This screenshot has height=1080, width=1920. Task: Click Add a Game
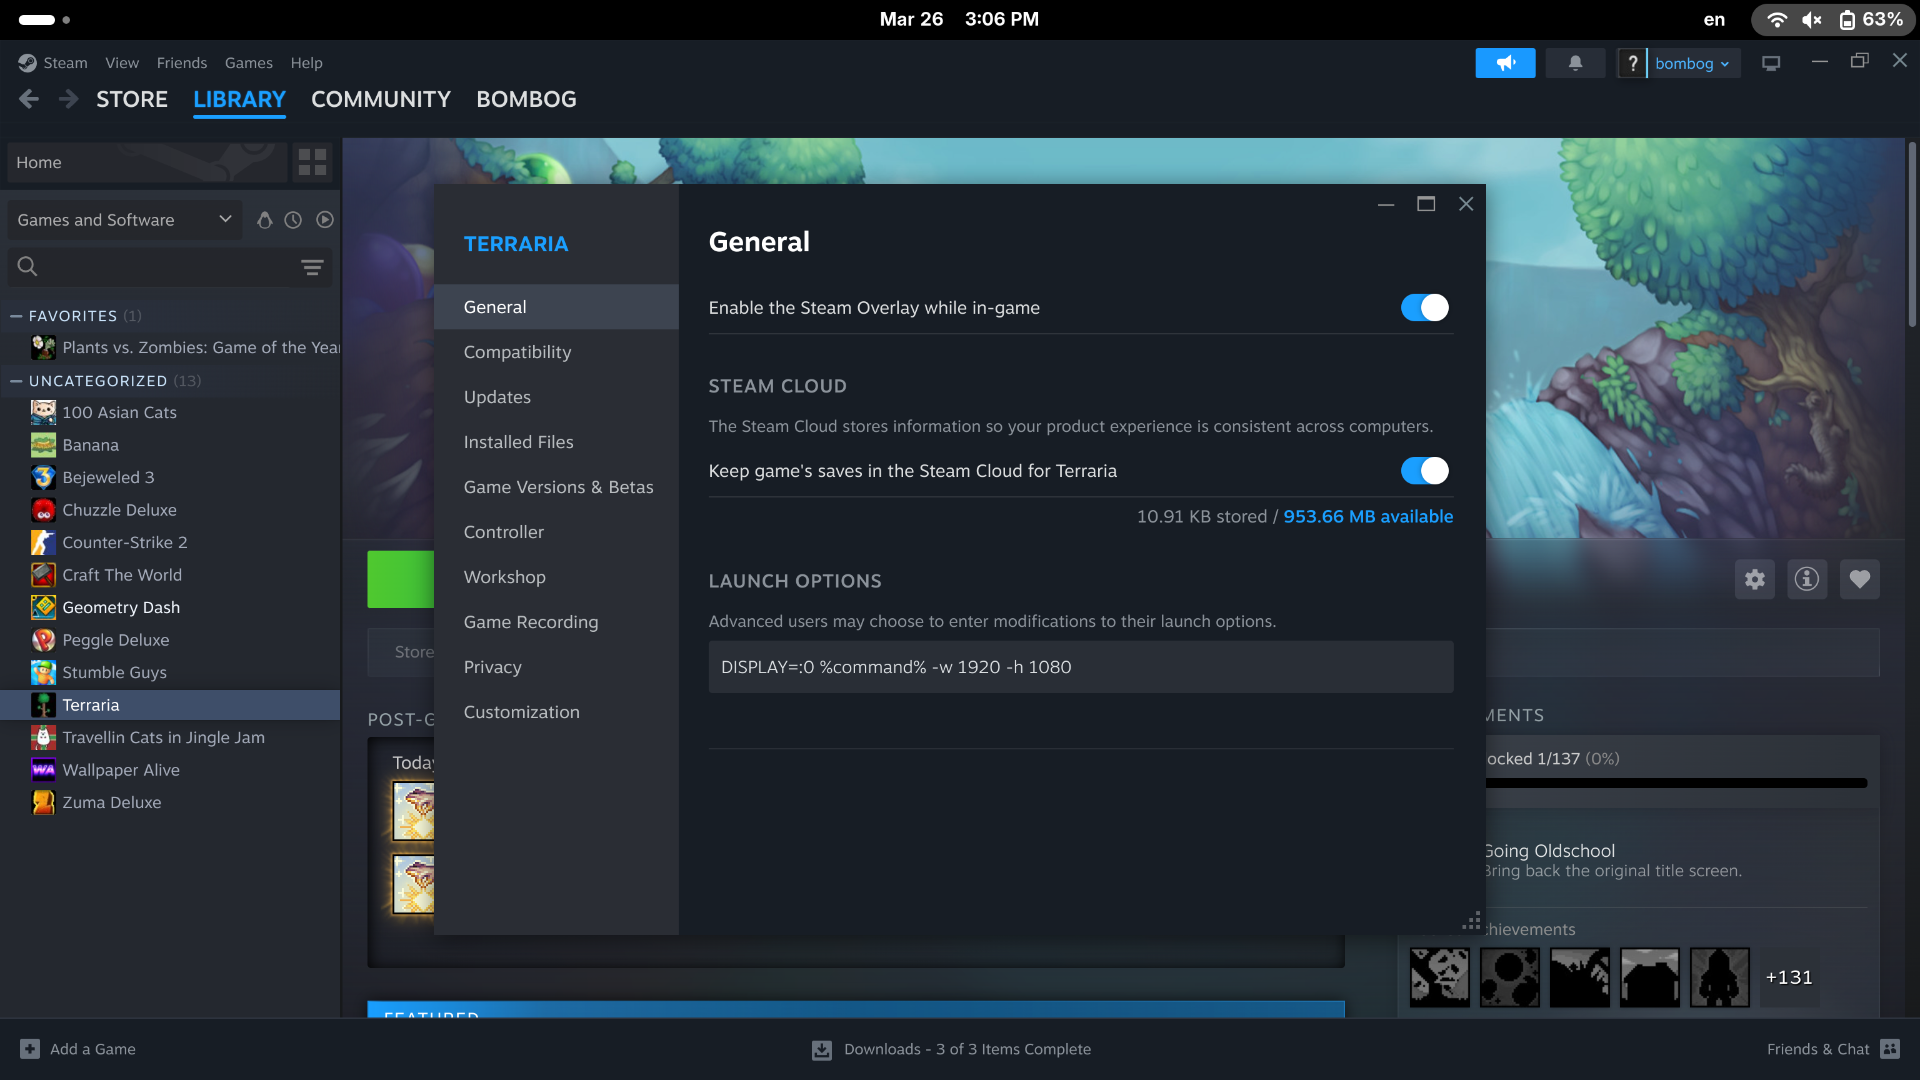tap(78, 1049)
